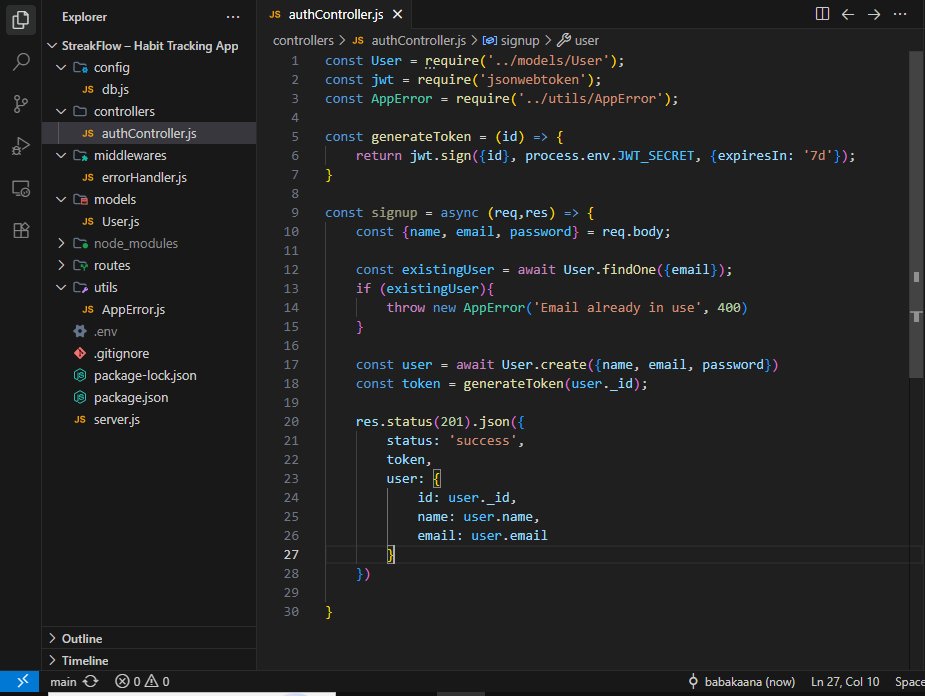The height and width of the screenshot is (696, 925).
Task: Click controllers in the breadcrumb
Action: tap(303, 40)
